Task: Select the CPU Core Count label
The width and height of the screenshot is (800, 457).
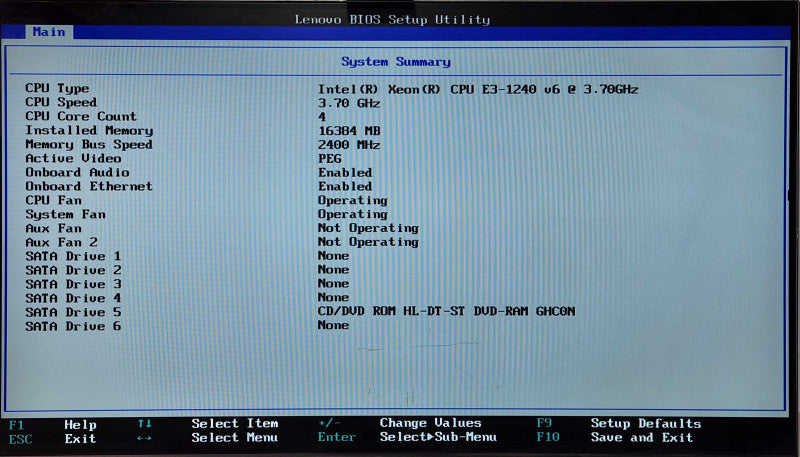Action: (x=81, y=116)
